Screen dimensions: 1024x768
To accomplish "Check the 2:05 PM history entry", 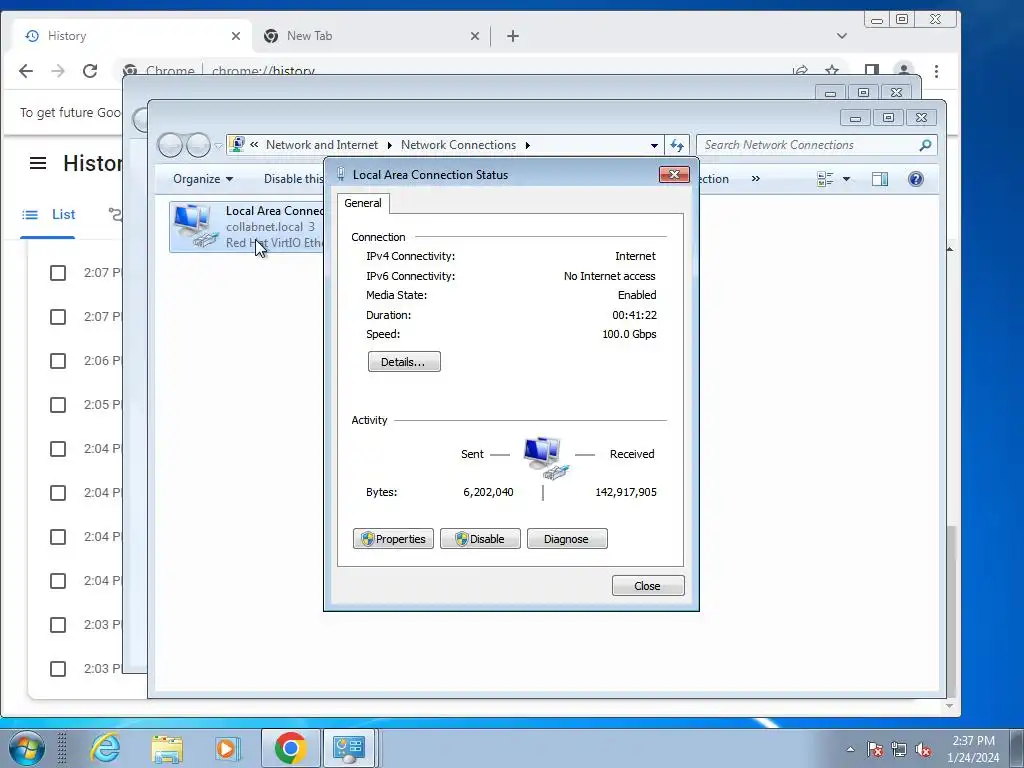I will click(x=58, y=405).
